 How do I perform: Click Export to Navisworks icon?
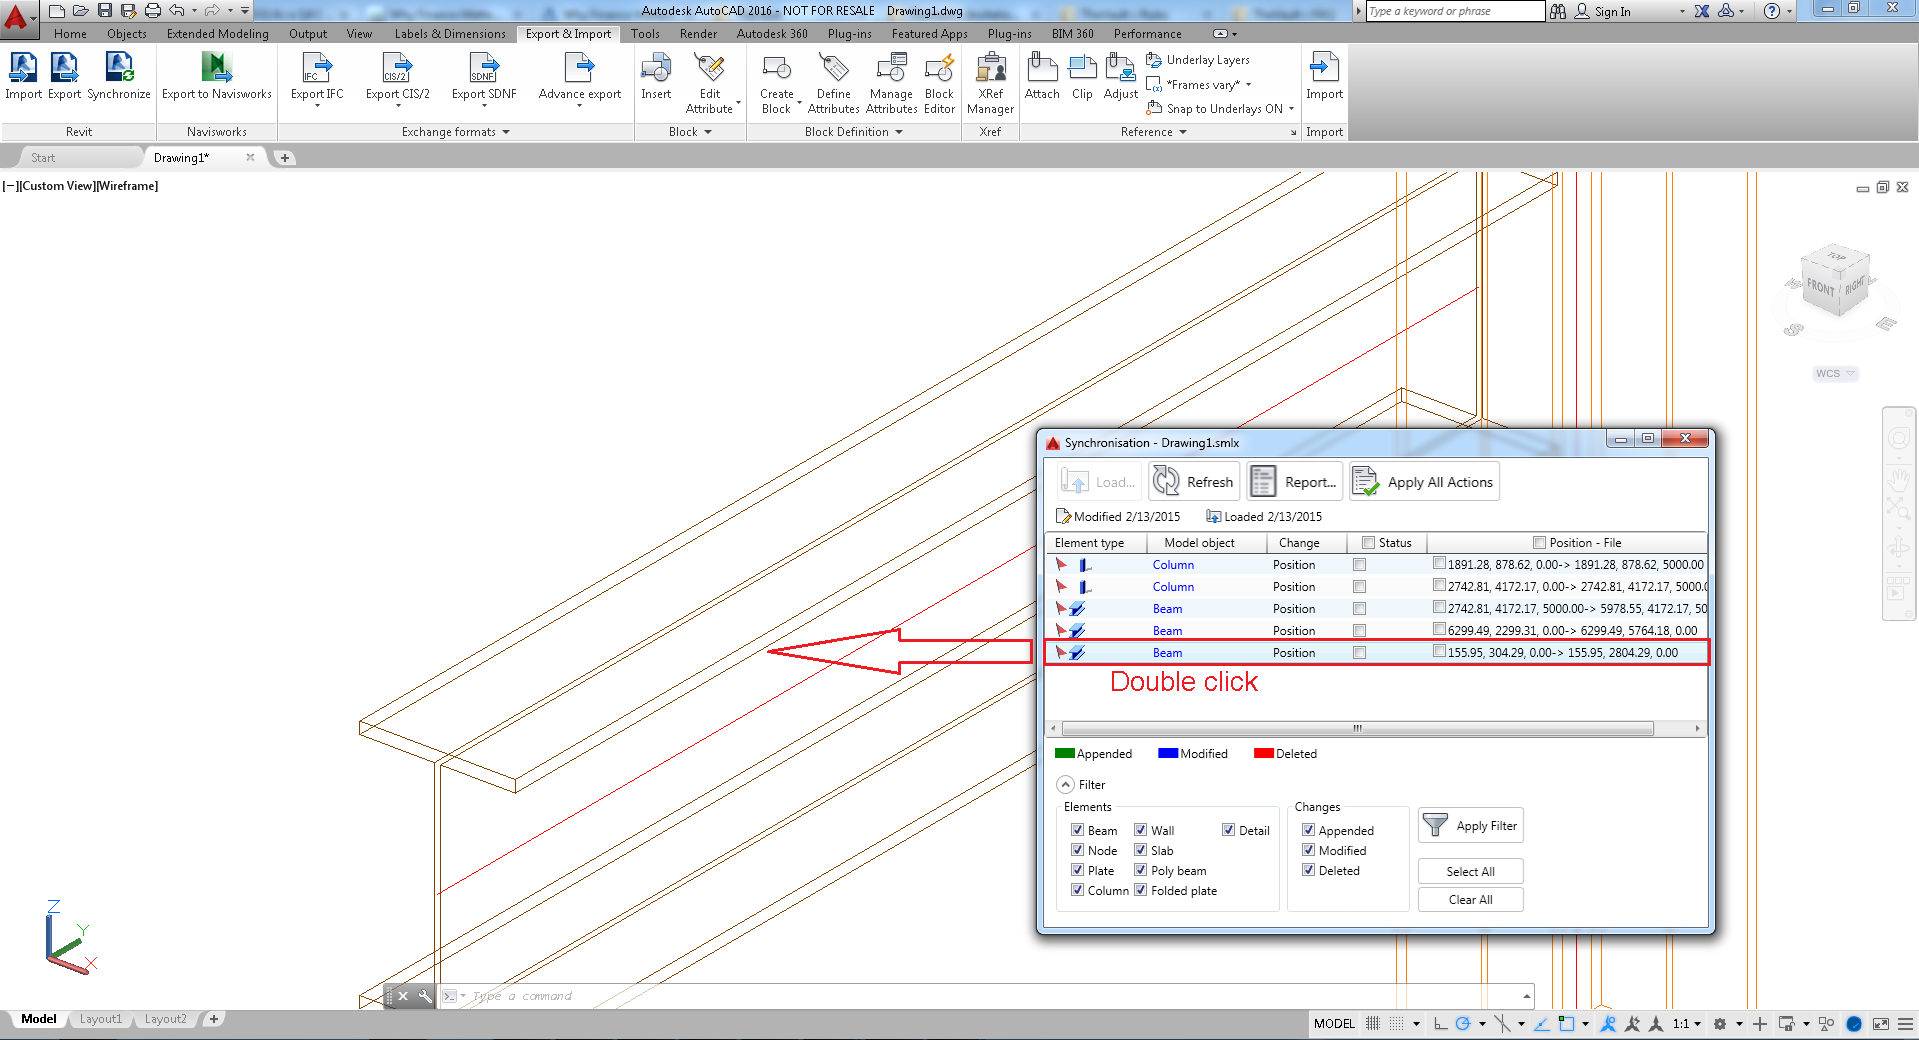216,69
